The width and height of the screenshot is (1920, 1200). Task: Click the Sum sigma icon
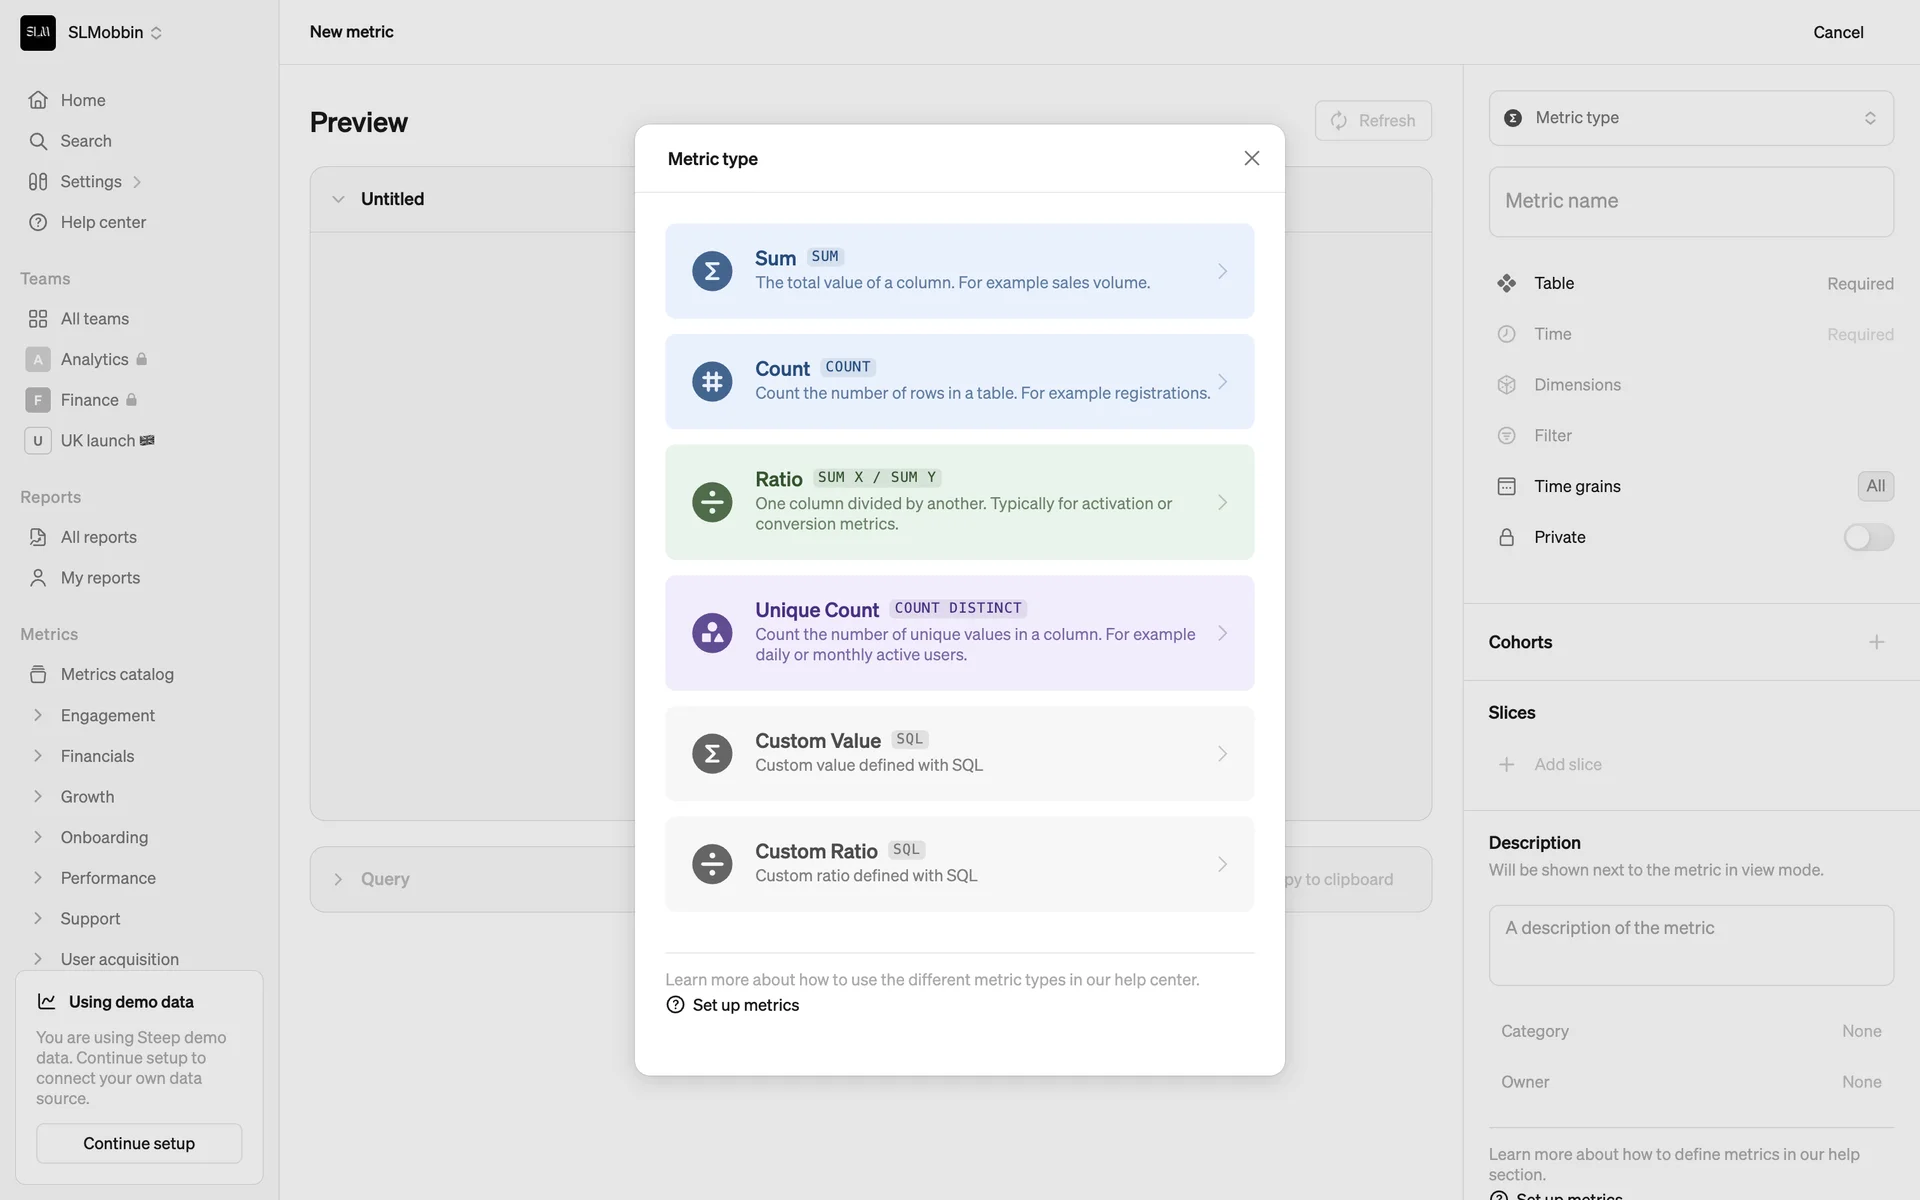pos(712,271)
